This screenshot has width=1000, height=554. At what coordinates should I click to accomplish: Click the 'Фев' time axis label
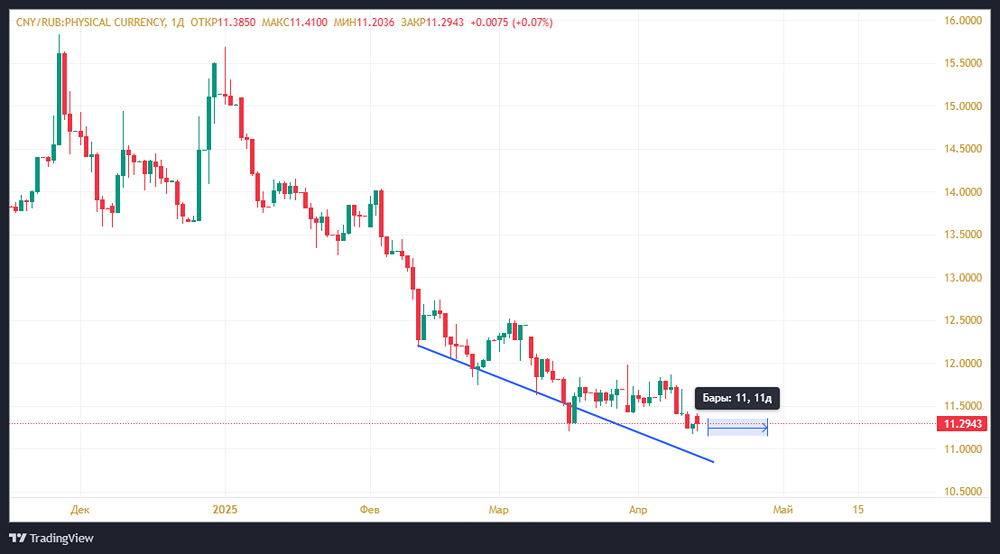tap(371, 510)
